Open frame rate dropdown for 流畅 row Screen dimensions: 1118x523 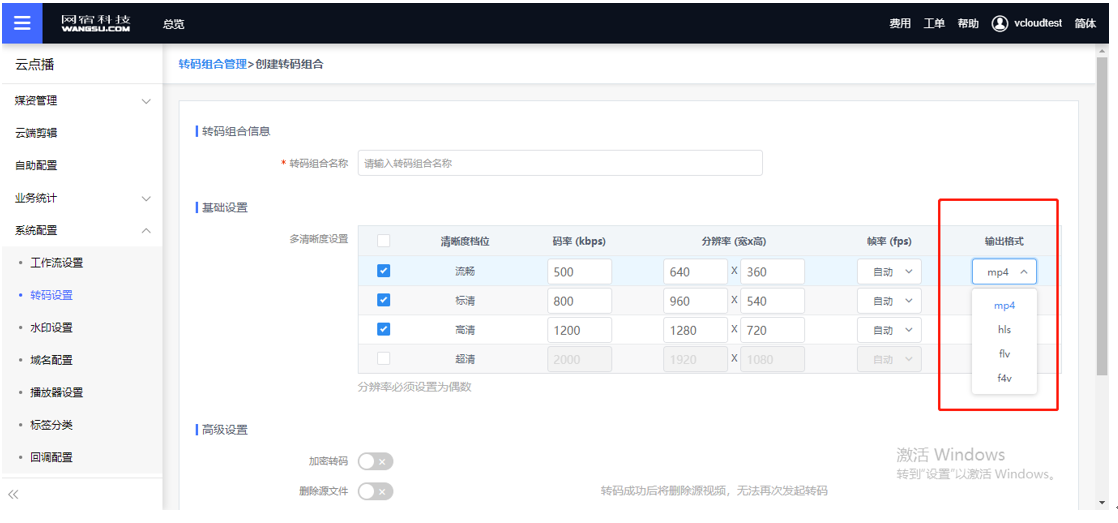(889, 271)
